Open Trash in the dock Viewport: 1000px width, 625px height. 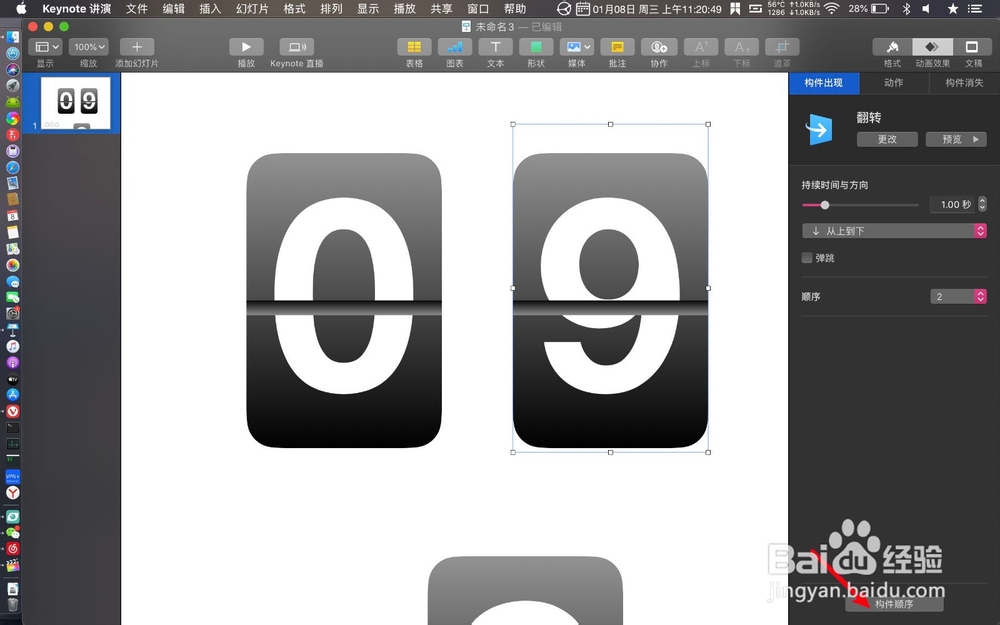point(13,604)
